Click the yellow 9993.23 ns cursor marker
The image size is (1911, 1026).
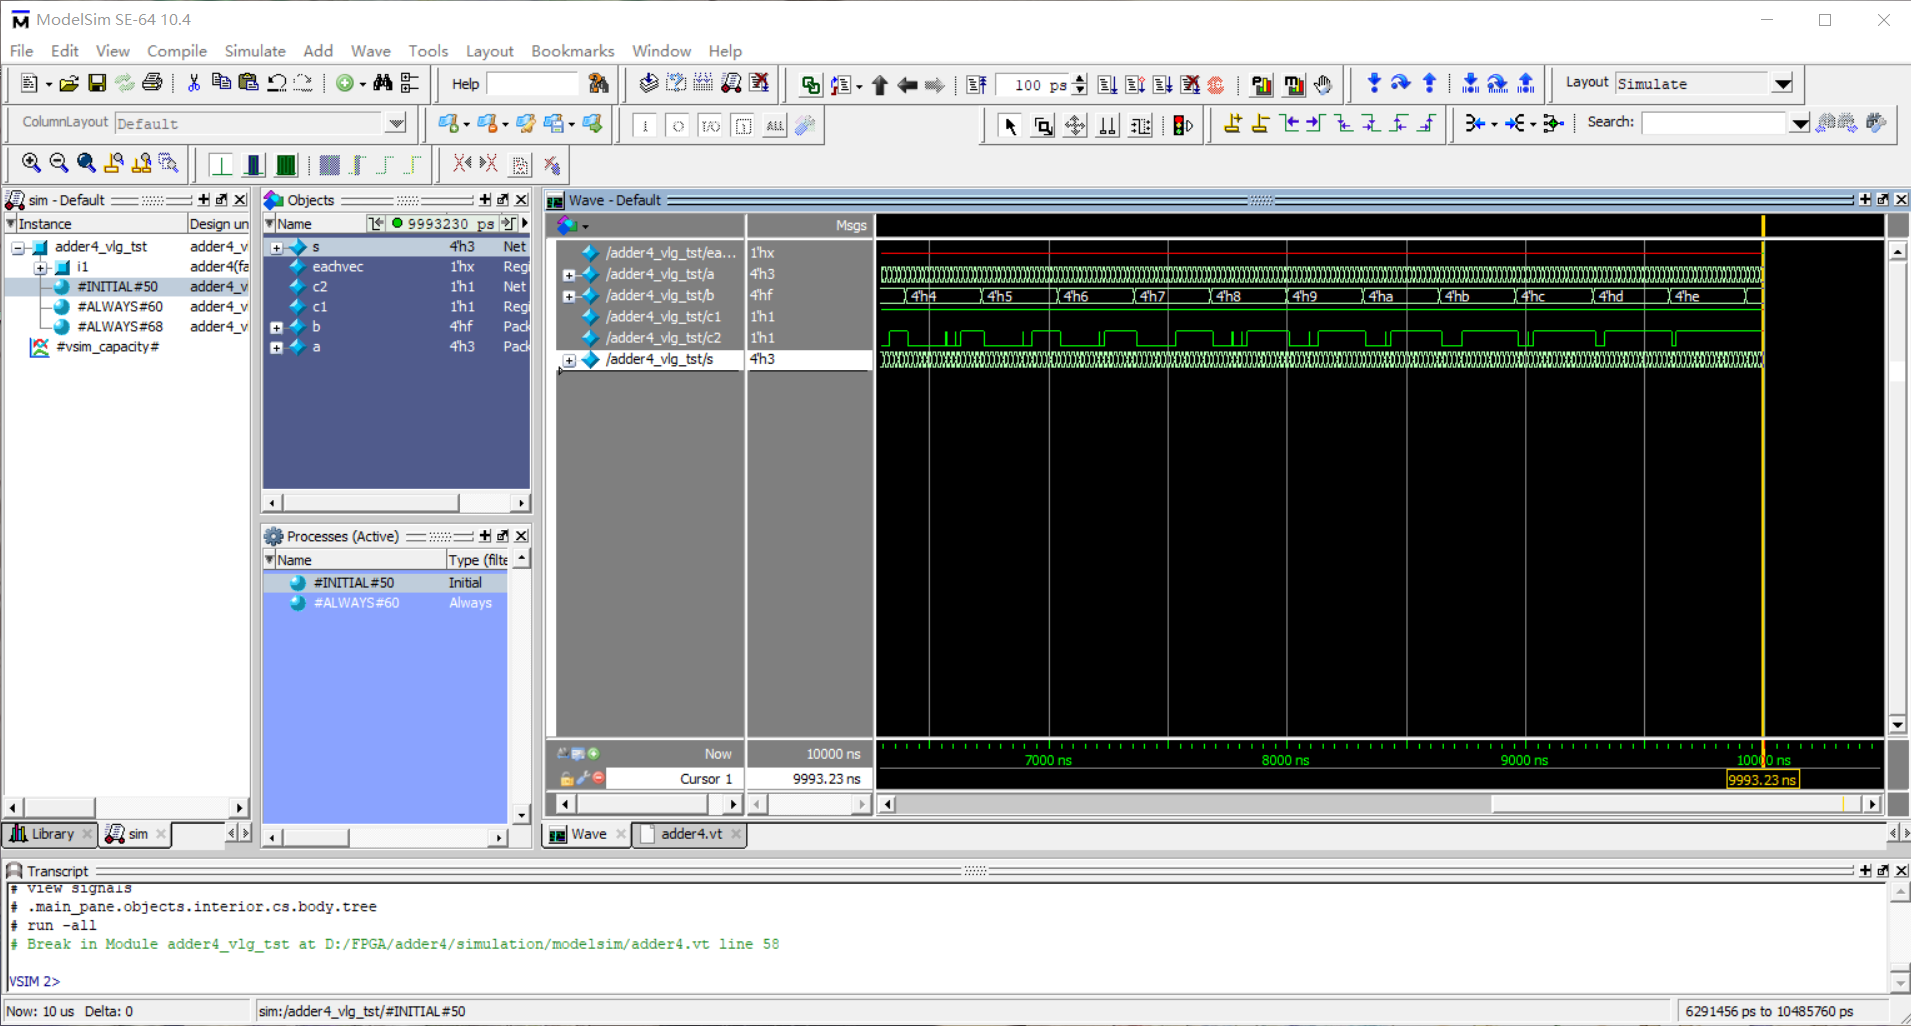[x=1762, y=780]
